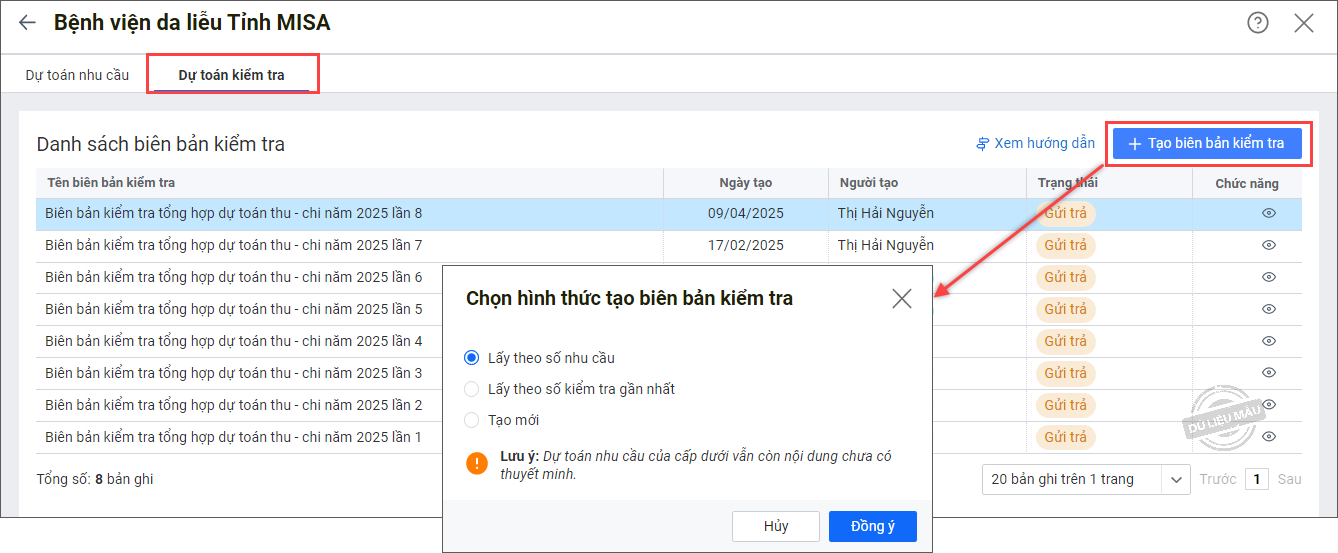Viewport: 1338px width, 553px height.
Task: Open the 'Dự toán kiểm tra' tab
Action: pos(231,75)
